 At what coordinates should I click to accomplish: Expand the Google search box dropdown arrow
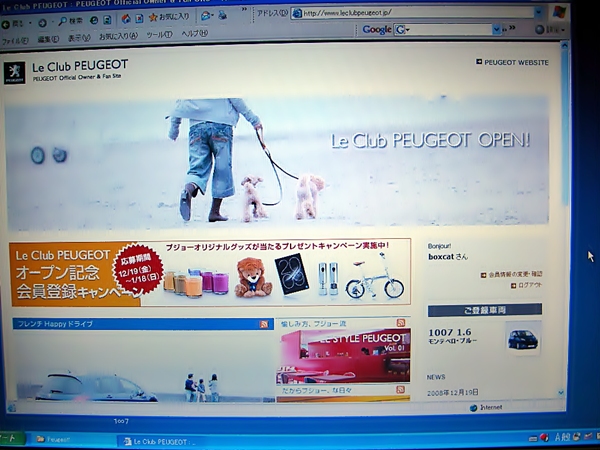[x=496, y=29]
